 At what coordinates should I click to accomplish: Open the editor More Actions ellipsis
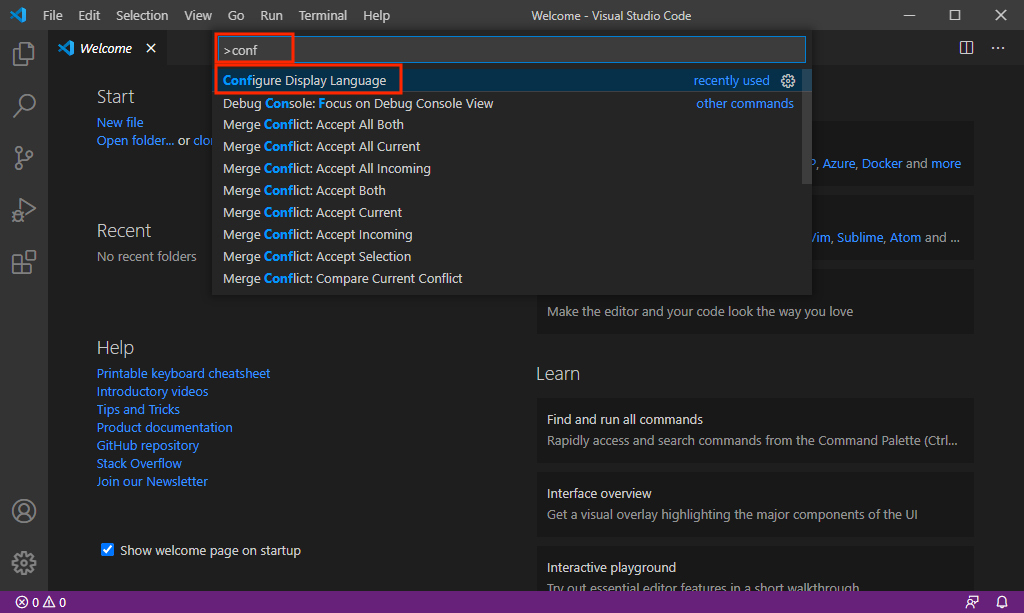[x=998, y=48]
